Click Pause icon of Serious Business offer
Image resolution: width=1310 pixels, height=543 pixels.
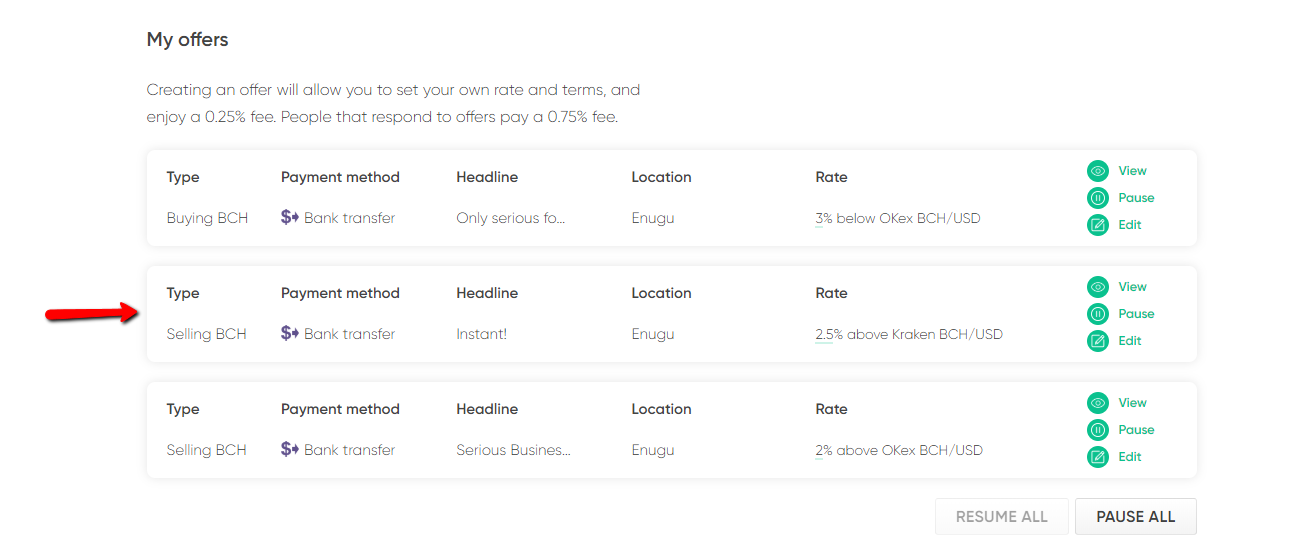pyautogui.click(x=1098, y=430)
